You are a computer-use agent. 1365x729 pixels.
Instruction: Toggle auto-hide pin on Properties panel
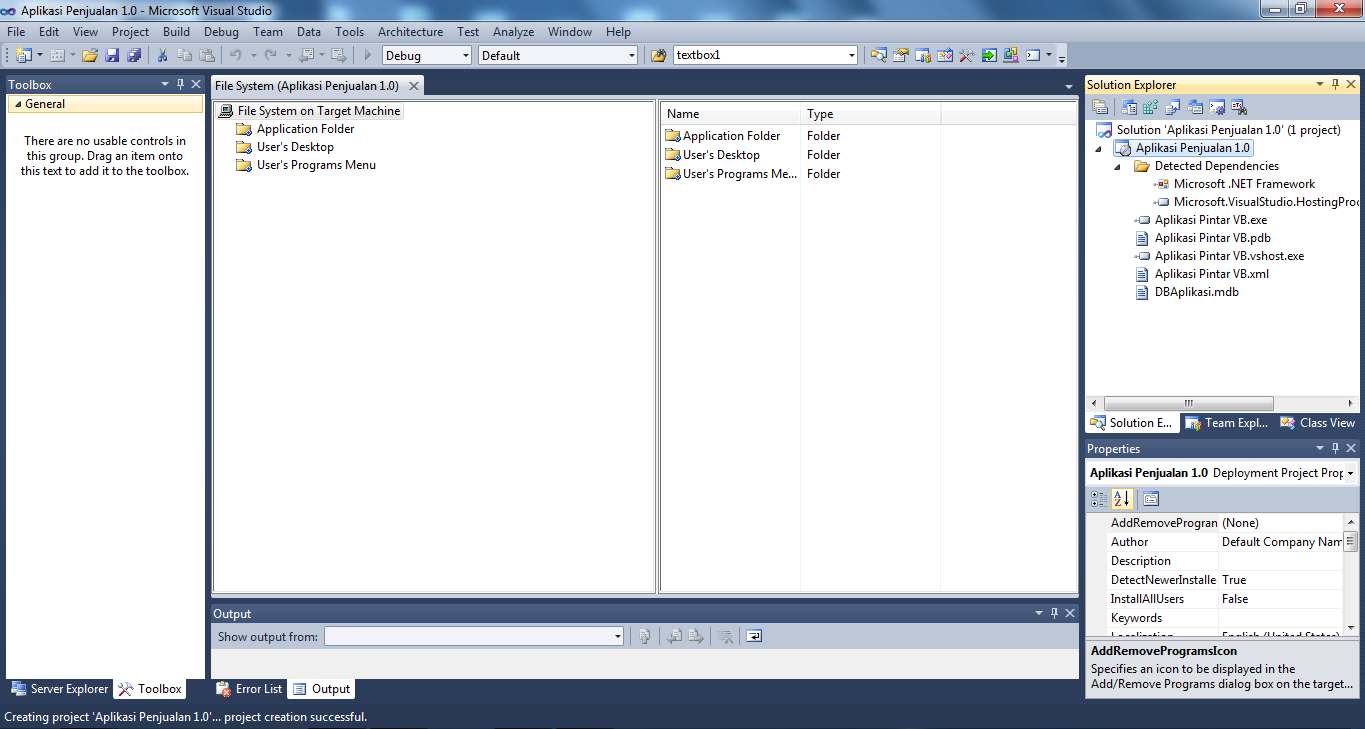tap(1334, 449)
